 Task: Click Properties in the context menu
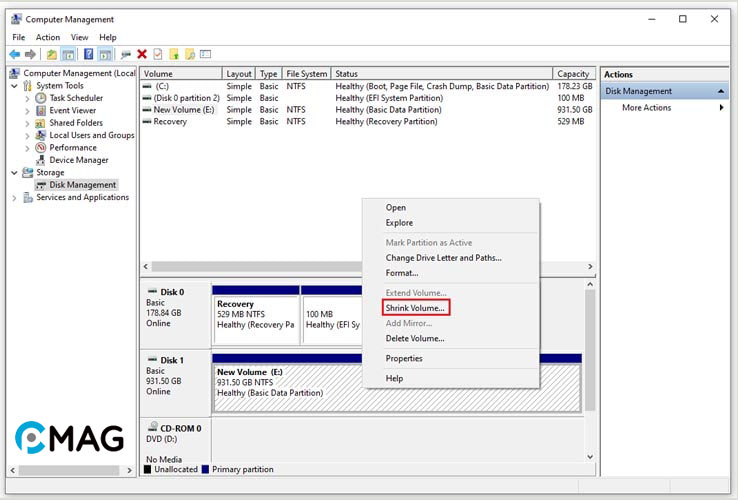tap(404, 358)
